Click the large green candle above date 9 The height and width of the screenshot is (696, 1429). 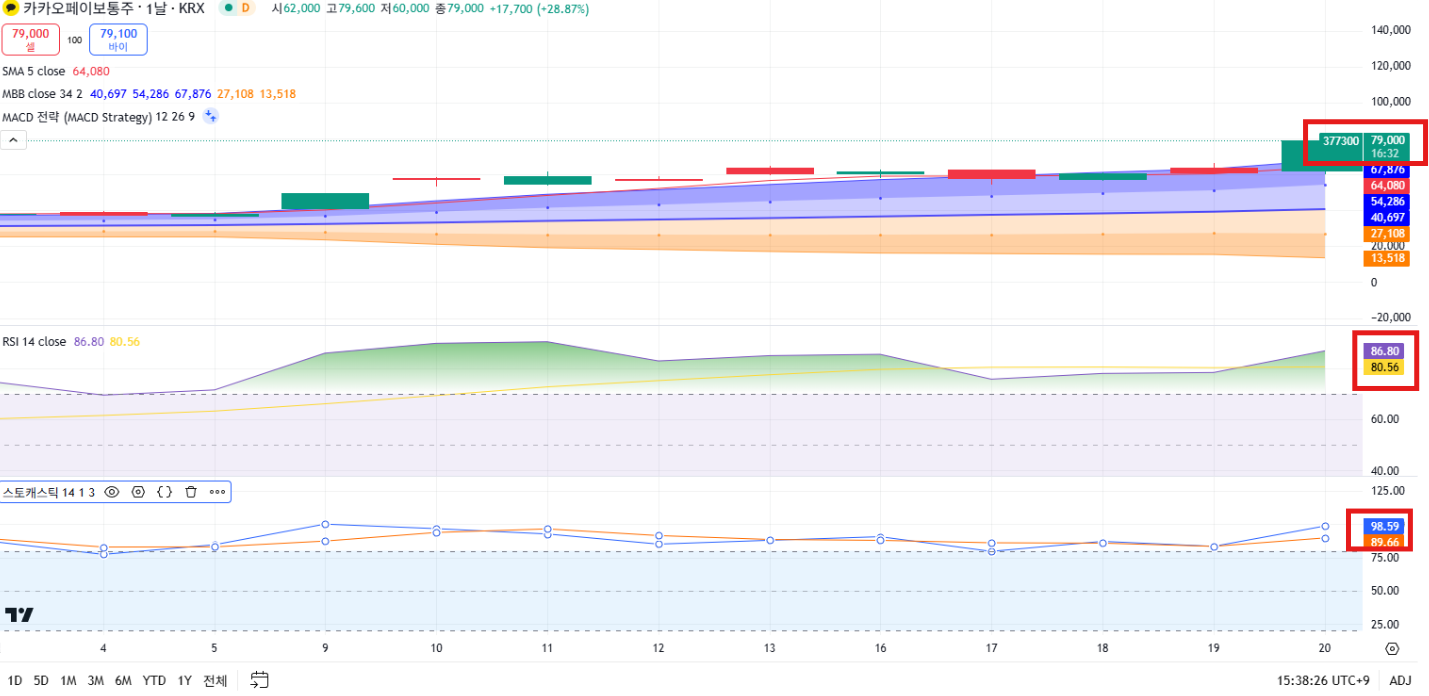point(325,201)
